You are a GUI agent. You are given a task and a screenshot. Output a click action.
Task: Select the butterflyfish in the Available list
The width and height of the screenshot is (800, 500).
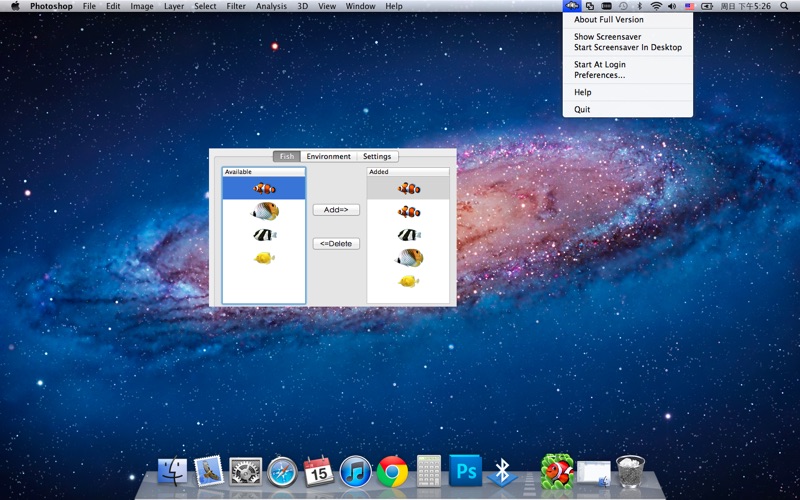coord(264,211)
